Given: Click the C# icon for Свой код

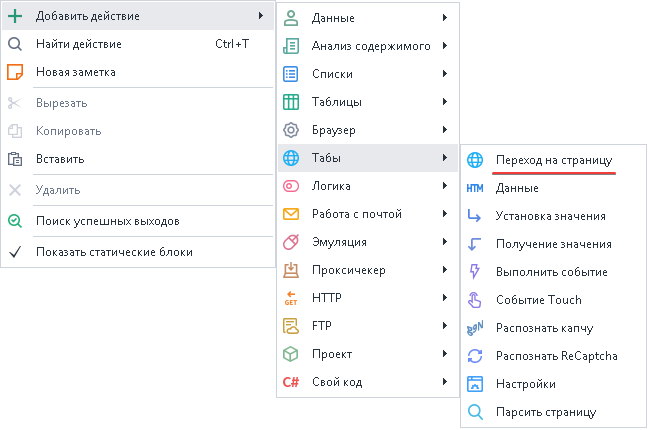Looking at the screenshot, I should coord(291,382).
